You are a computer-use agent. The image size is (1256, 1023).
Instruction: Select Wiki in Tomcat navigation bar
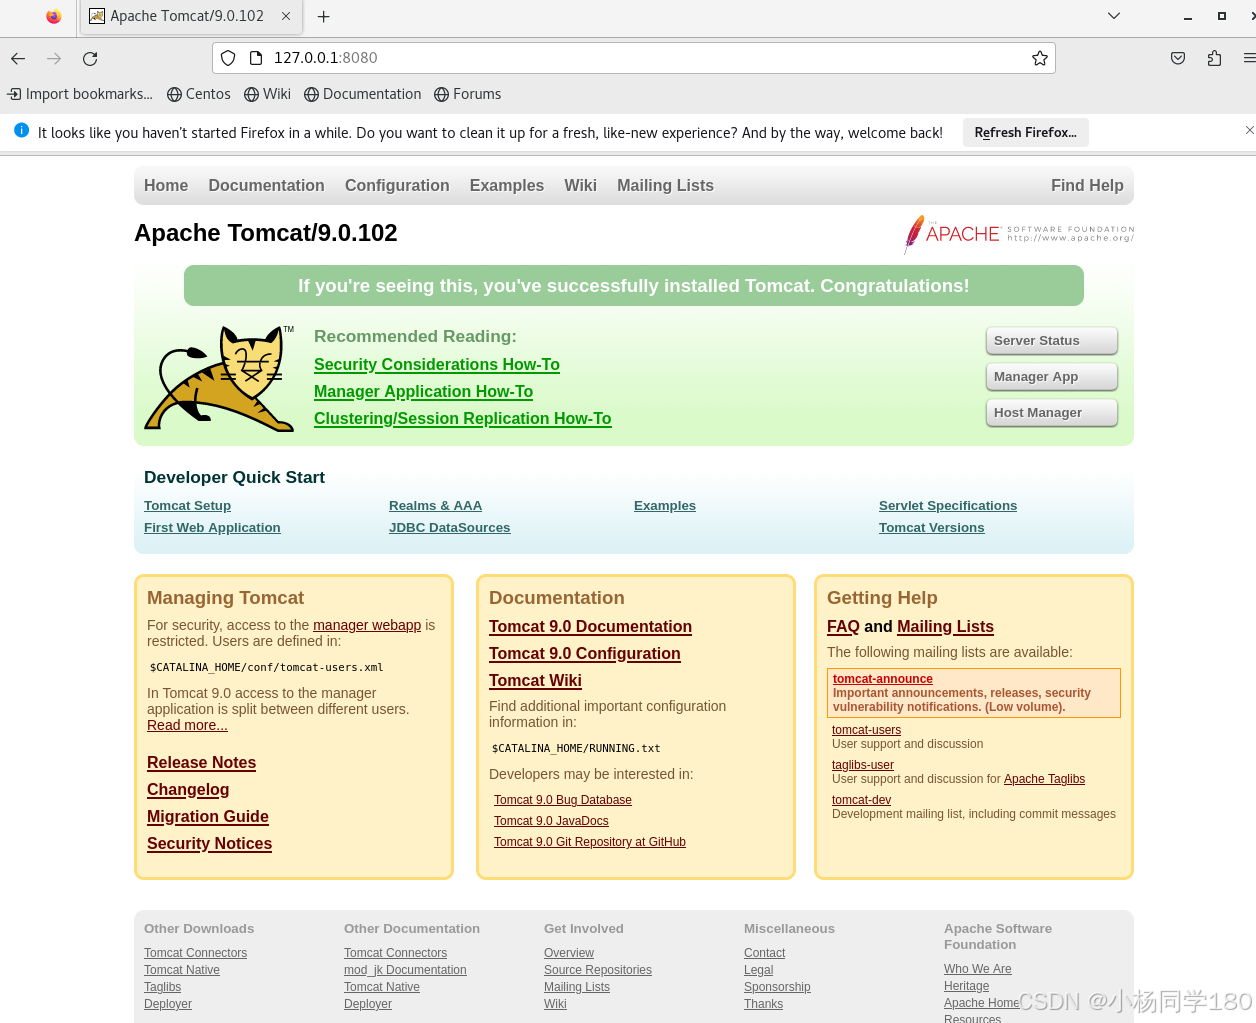click(x=580, y=186)
